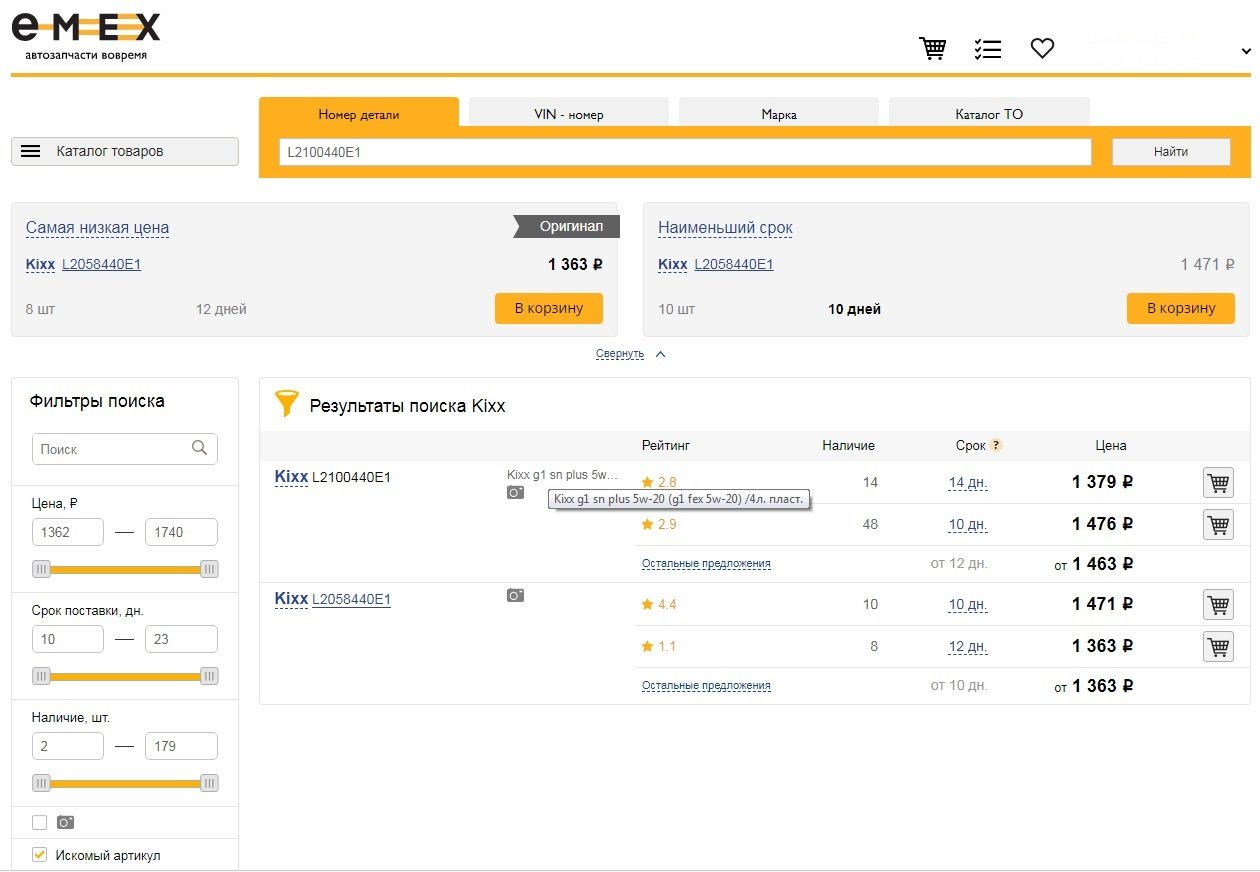
Task: Click the chevron next to Свернуть
Action: [660, 354]
